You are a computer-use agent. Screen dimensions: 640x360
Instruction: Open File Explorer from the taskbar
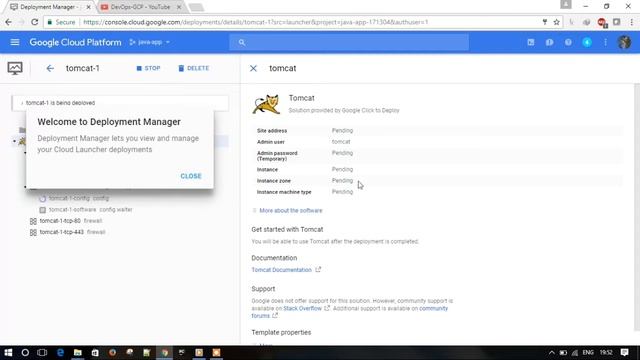click(x=78, y=353)
